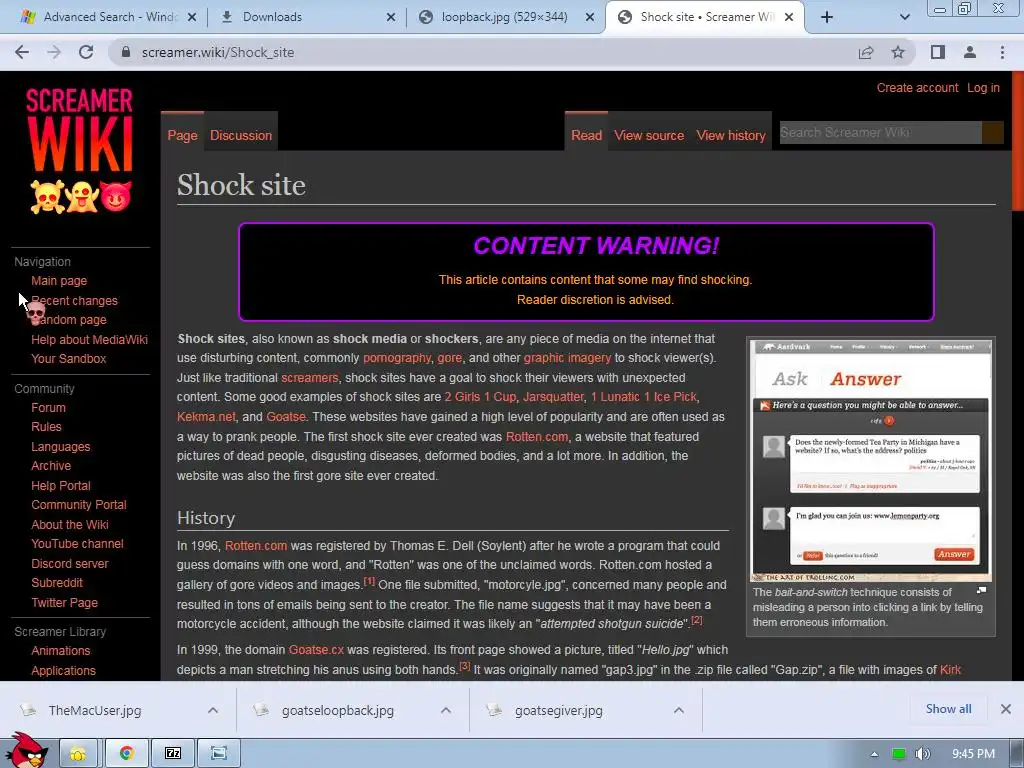Click Show all downloads
Screen dimensions: 1024x768
(948, 709)
